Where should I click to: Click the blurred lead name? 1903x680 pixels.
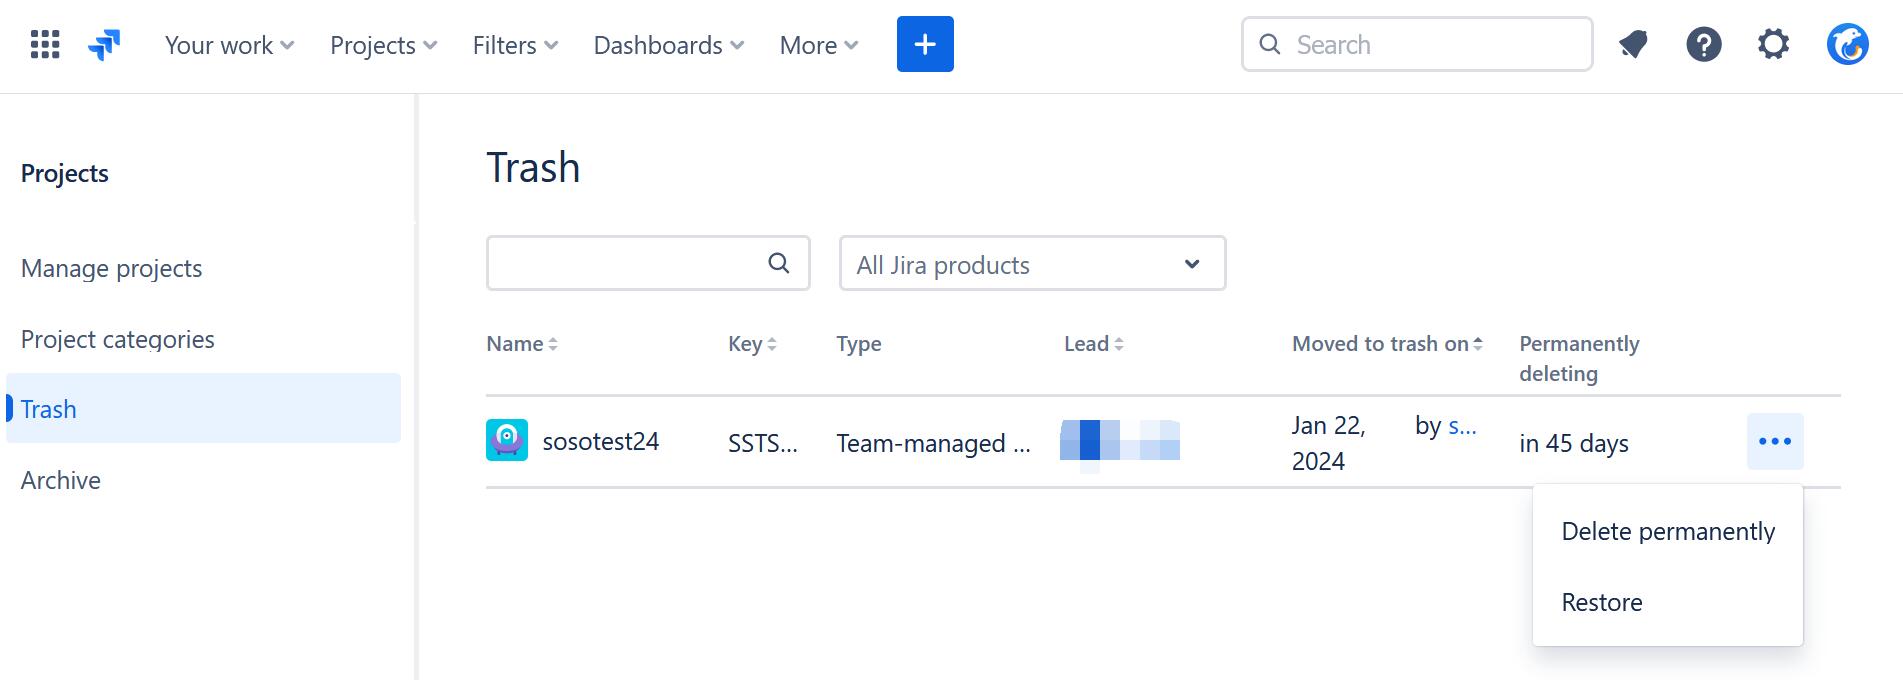pos(1120,441)
